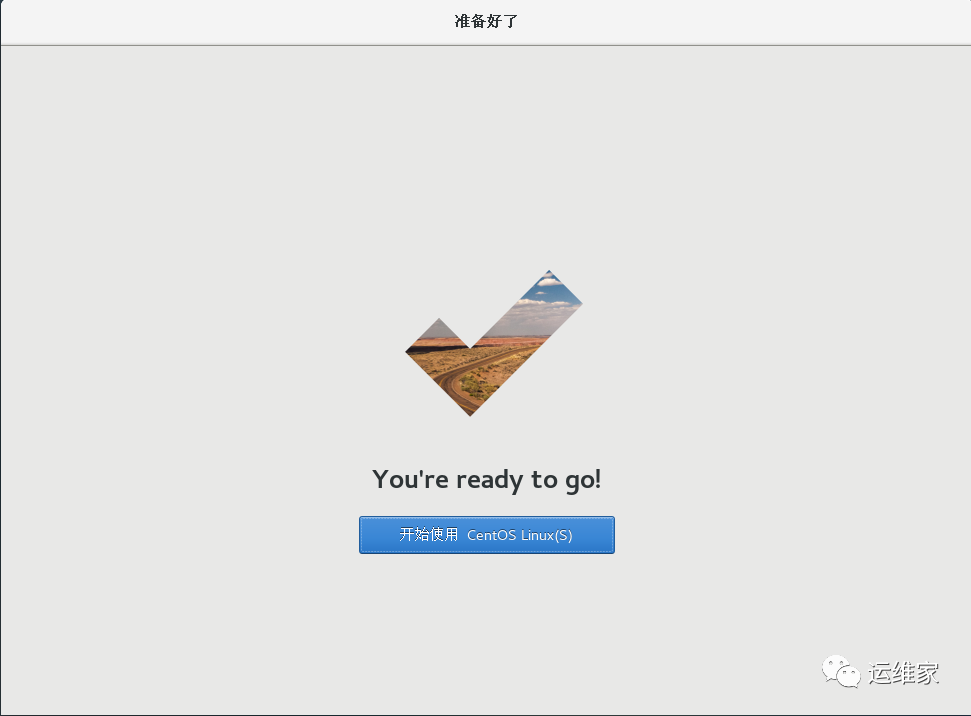Click the 准备好了 title bar text
971x716 pixels.
click(485, 21)
